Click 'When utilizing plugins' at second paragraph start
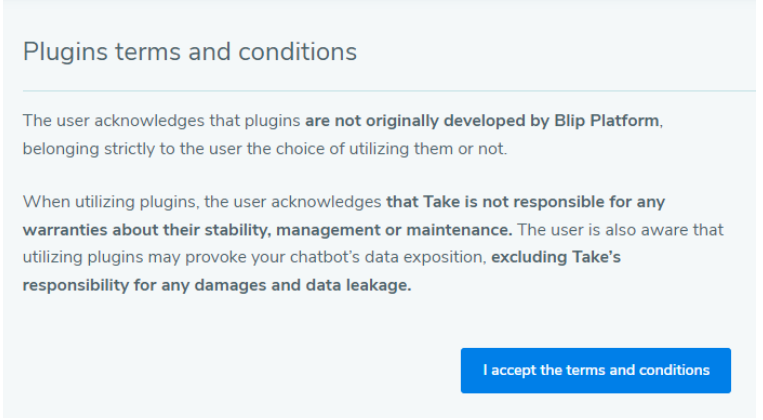 pyautogui.click(x=97, y=203)
